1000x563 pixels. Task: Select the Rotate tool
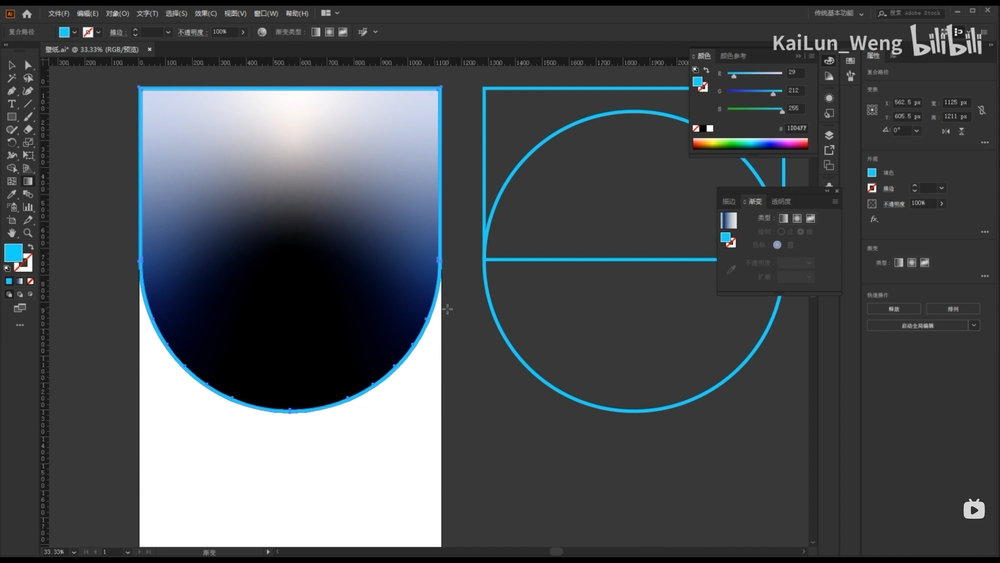11,143
